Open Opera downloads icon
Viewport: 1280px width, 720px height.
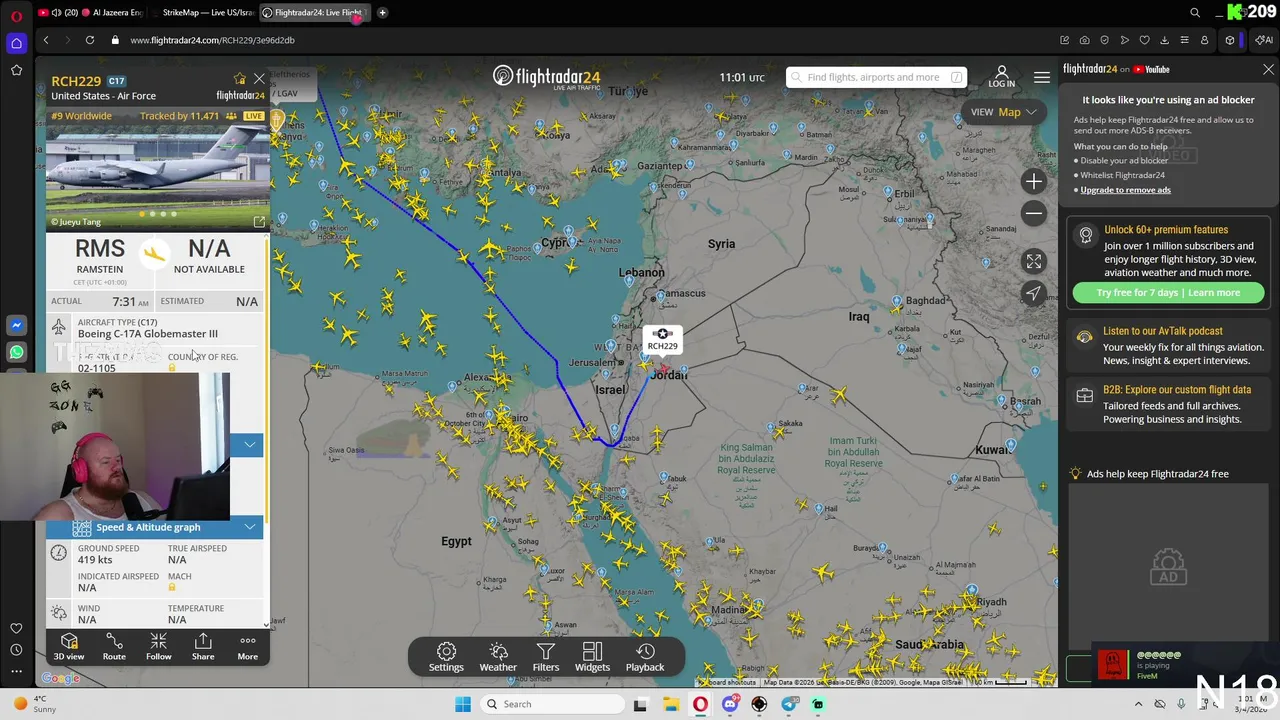[x=1164, y=40]
